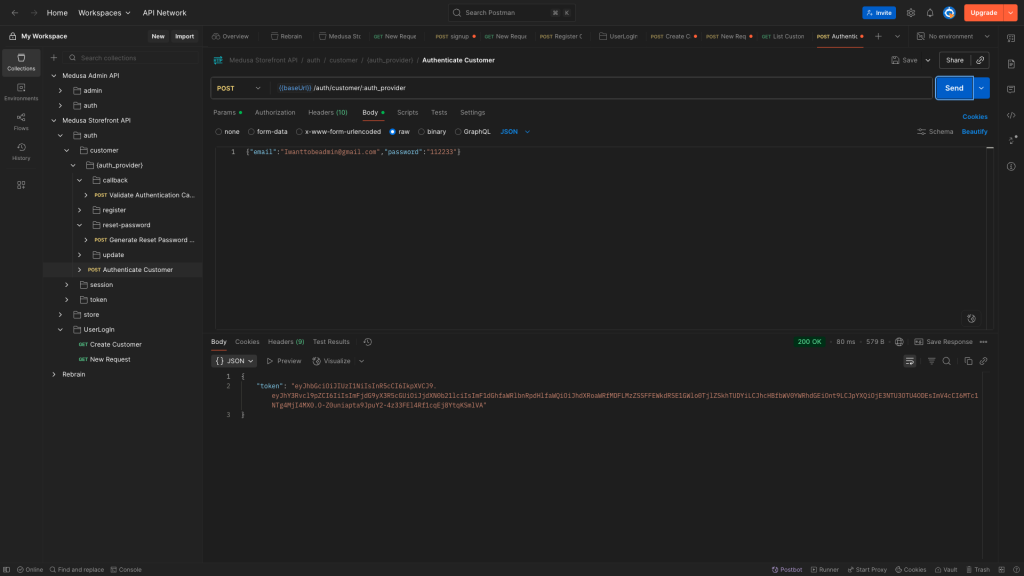Switch to the Params tab
Image resolution: width=1024 pixels, height=576 pixels.
[227, 112]
